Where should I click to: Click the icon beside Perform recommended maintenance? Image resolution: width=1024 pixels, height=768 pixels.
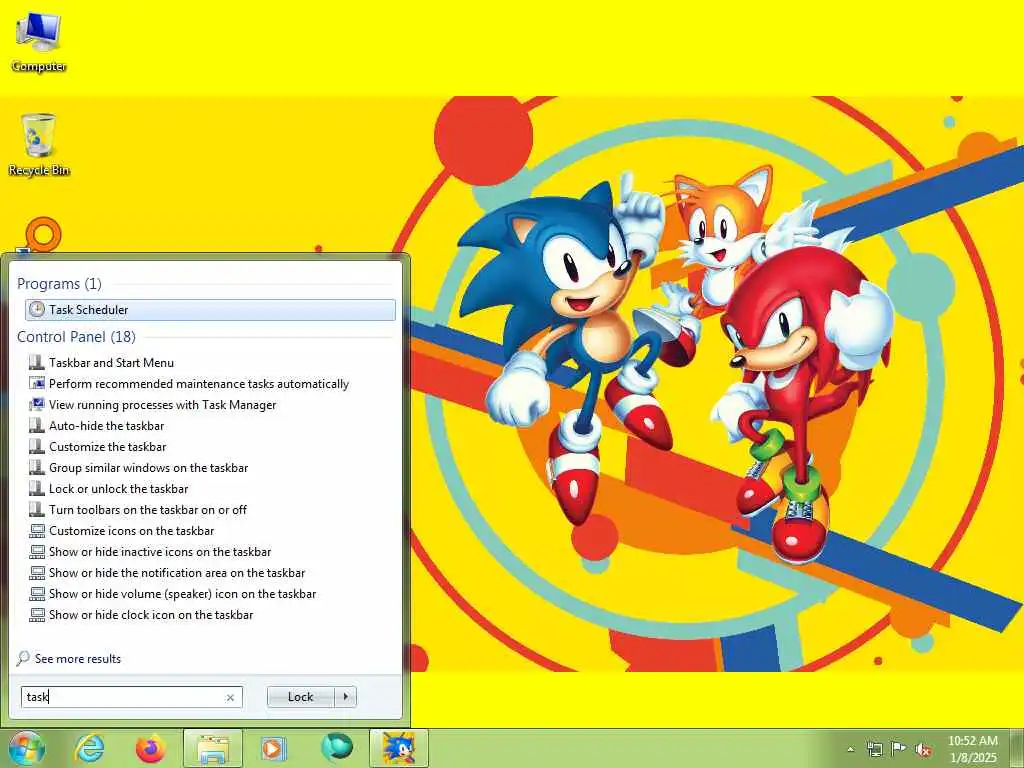37,383
